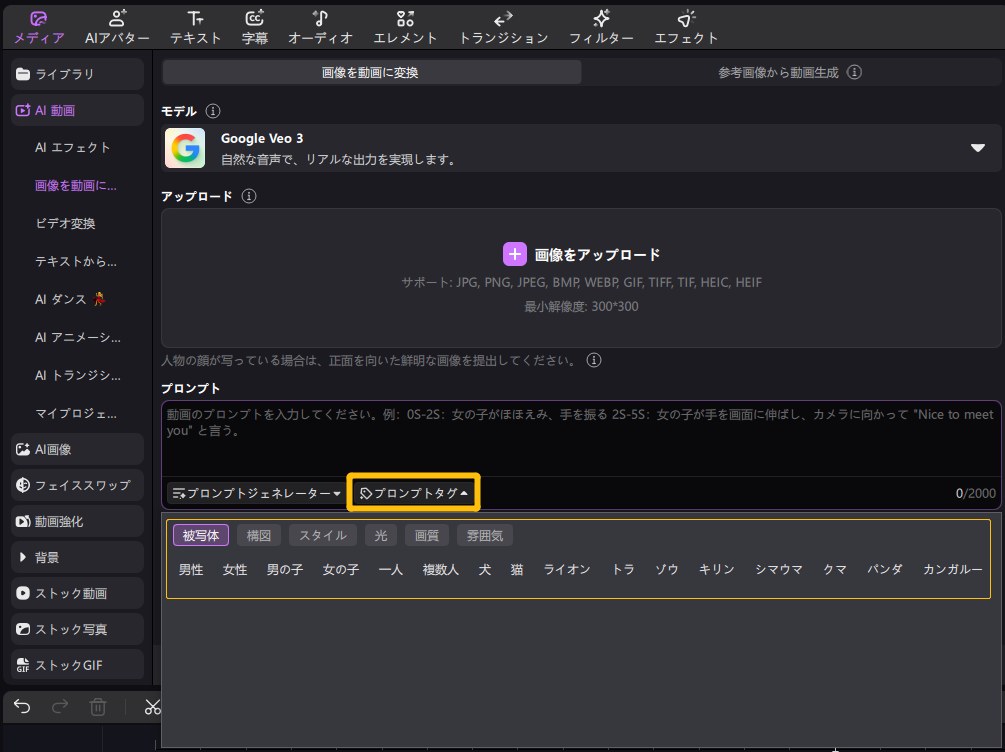
Task: Open the トランジション transitions icon
Action: coord(503,18)
